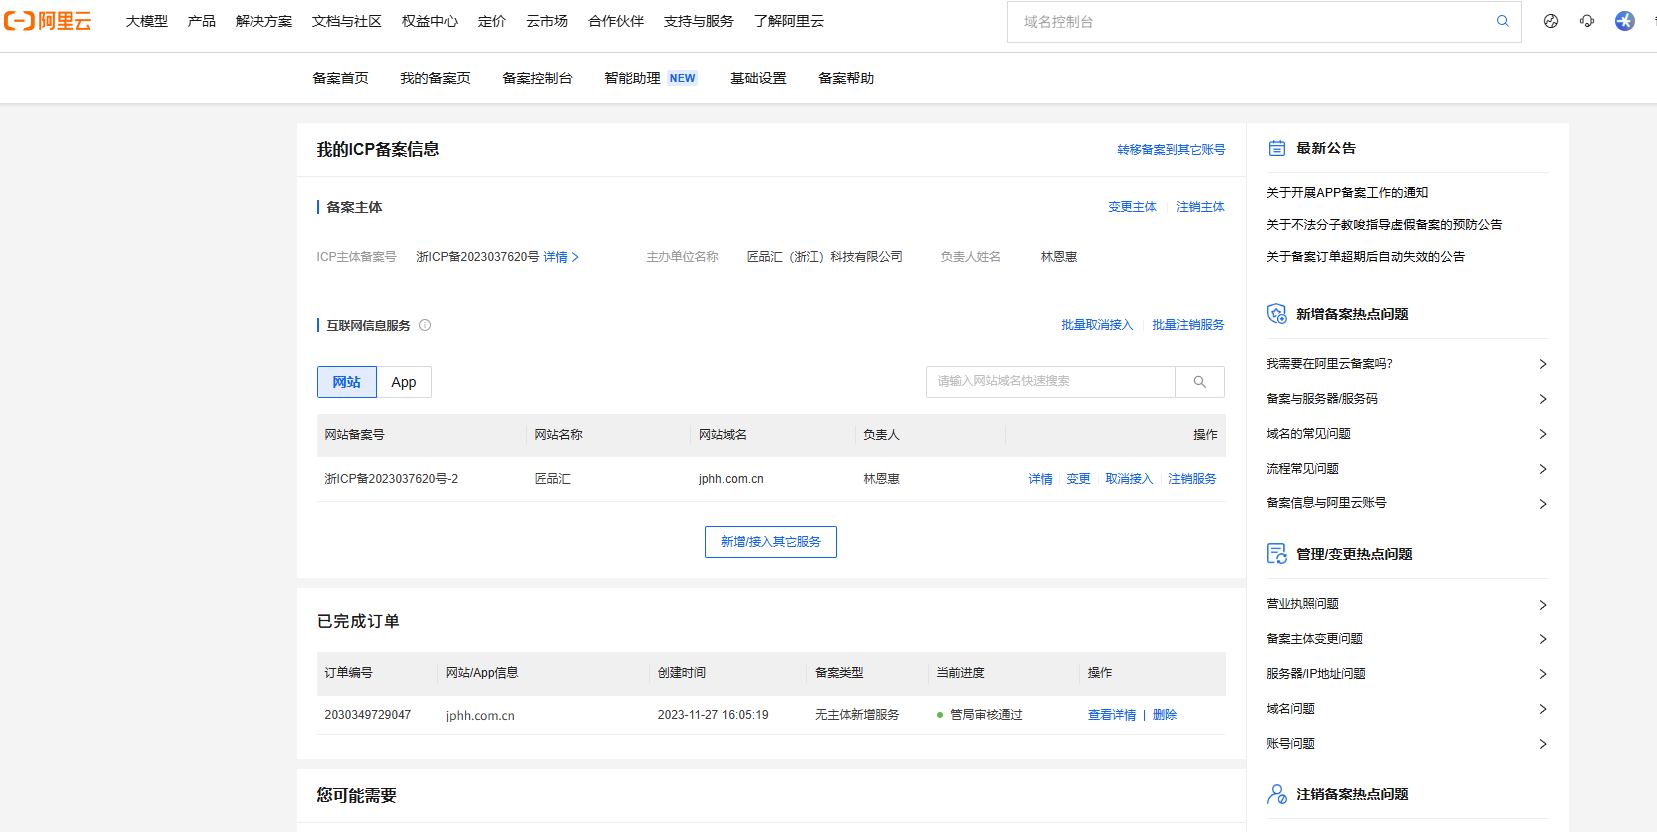Image resolution: width=1657 pixels, height=832 pixels.
Task: Click the document icon next to 管理/变更热点问题
Action: click(1277, 554)
